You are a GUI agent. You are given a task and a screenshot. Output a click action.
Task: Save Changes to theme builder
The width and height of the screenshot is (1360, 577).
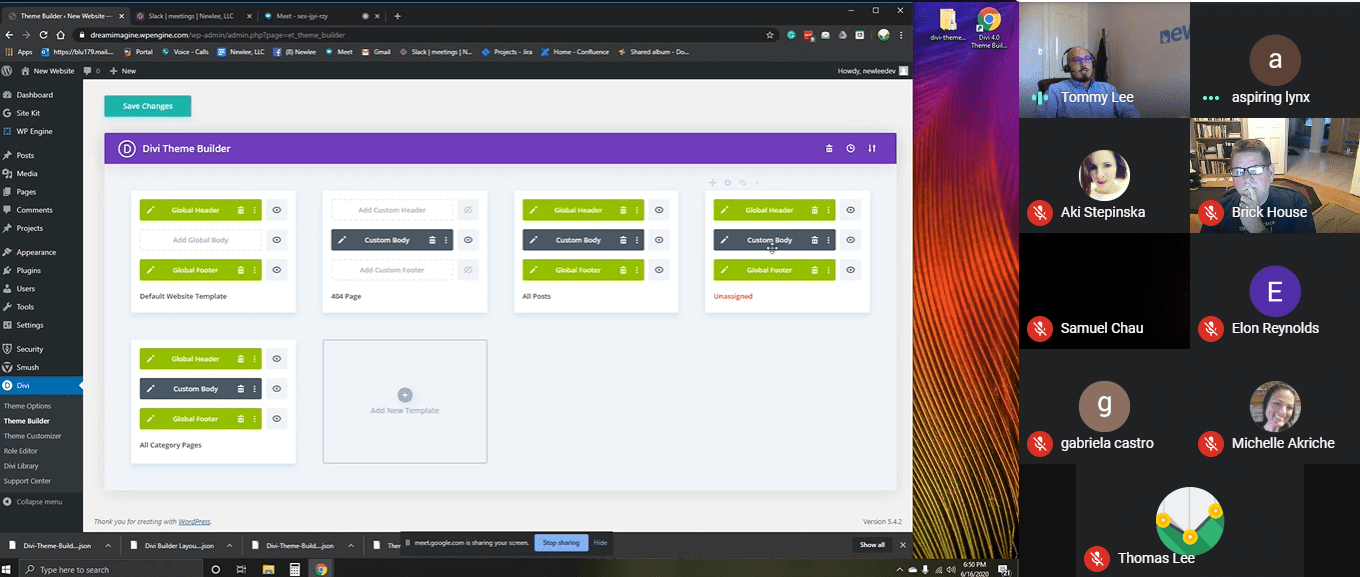147,106
